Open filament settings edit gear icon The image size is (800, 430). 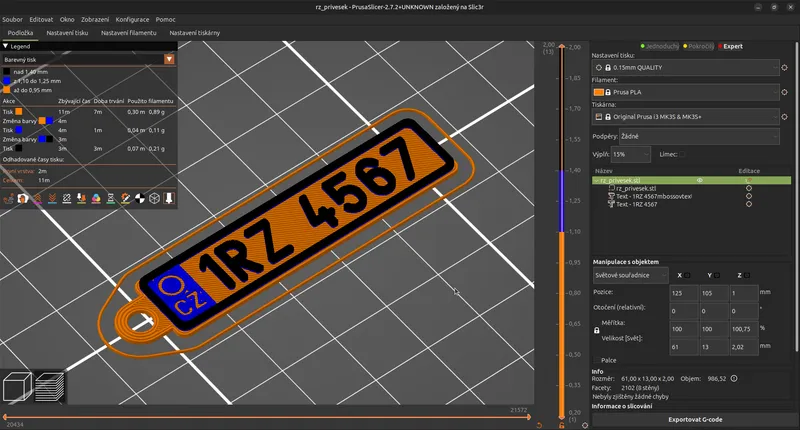coord(785,92)
